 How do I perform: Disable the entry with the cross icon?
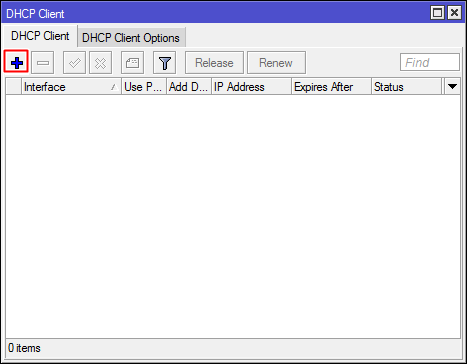click(100, 62)
